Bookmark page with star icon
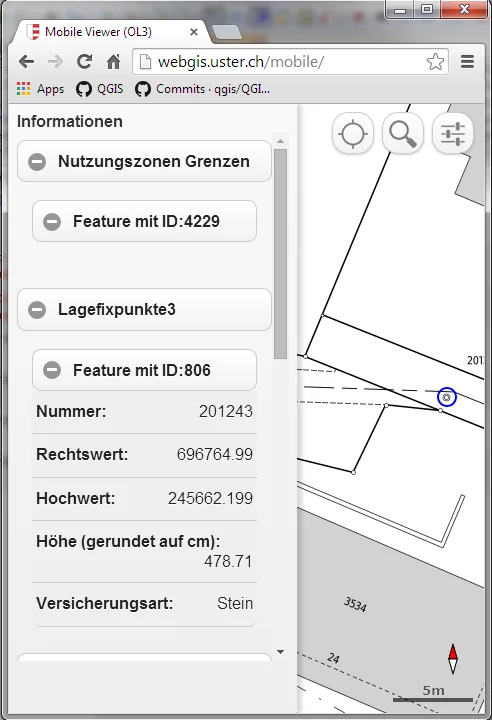Screen dimensions: 492x720 [435, 62]
